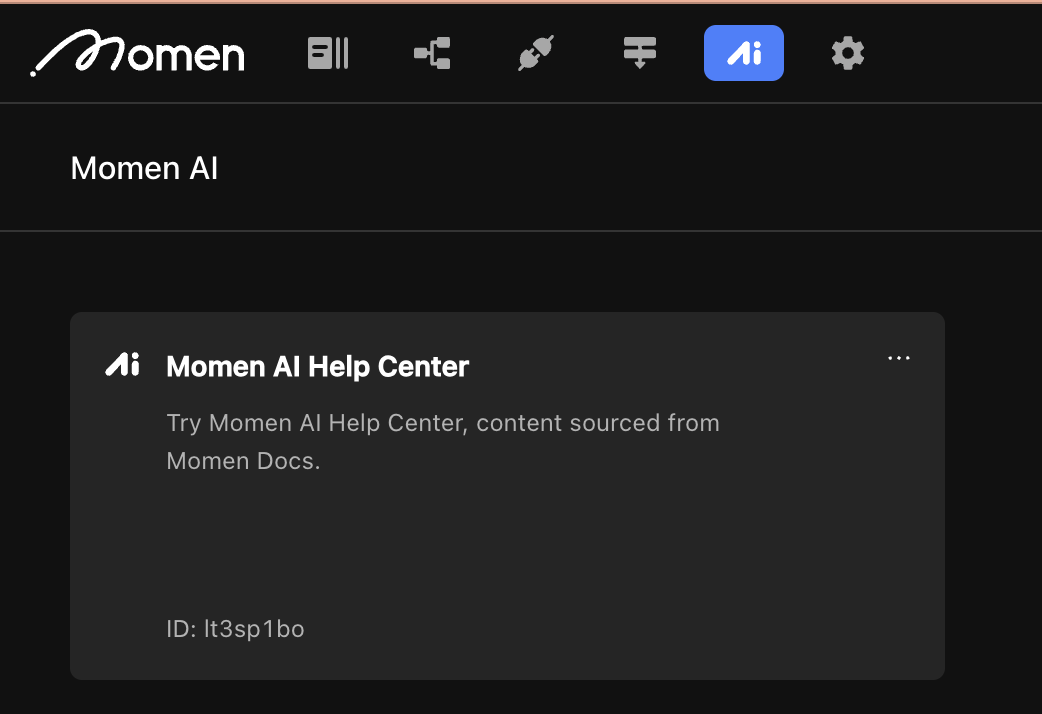
Task: Select the ID lt3sp1bo text
Action: 235,629
